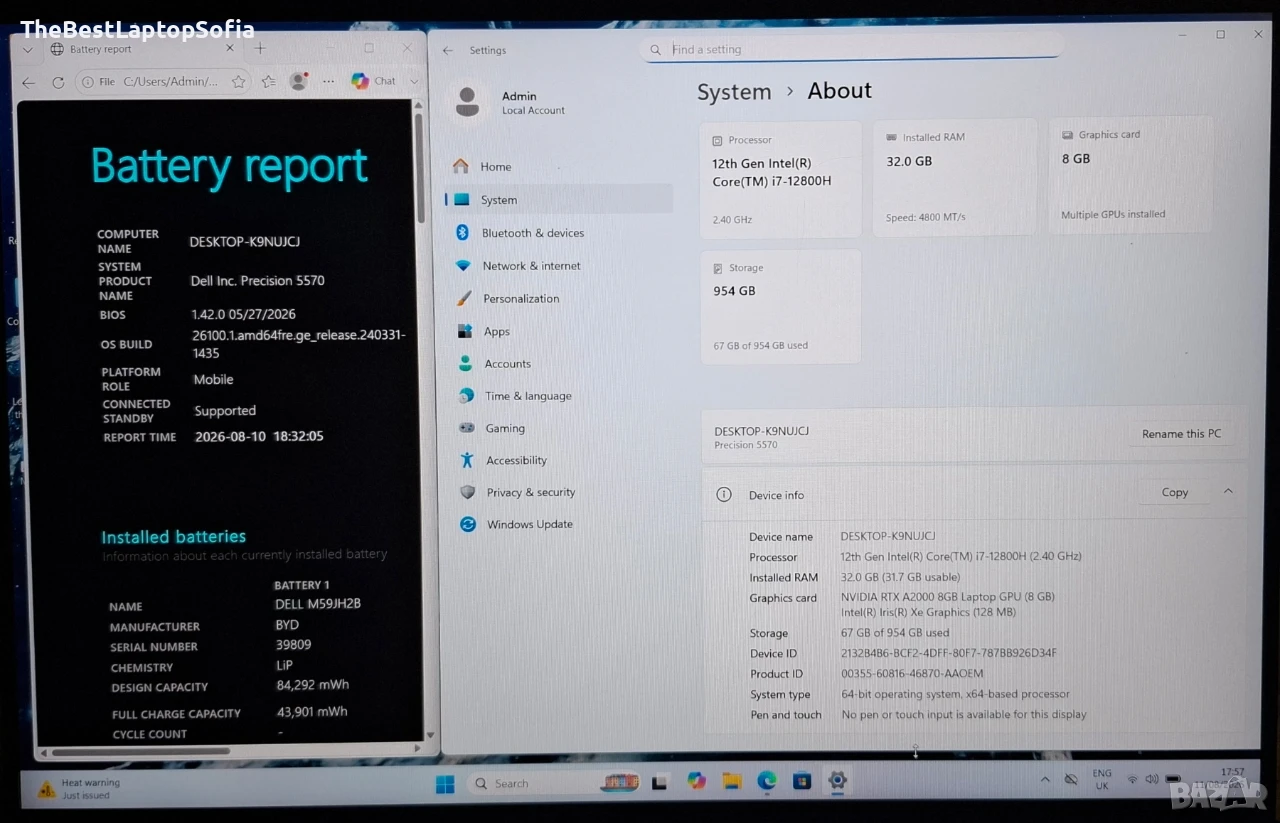Click the Graphics card info card

[1130, 175]
